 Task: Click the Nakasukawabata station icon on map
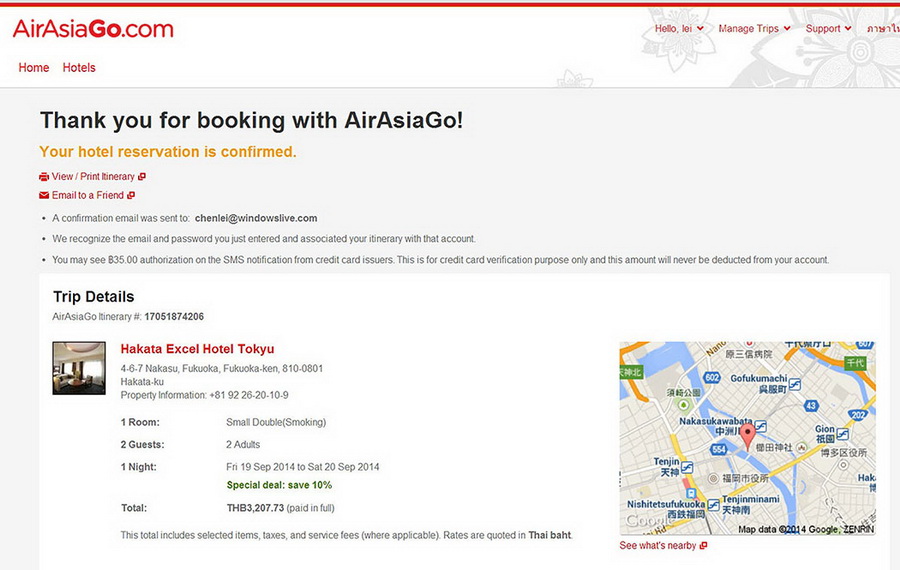(760, 425)
